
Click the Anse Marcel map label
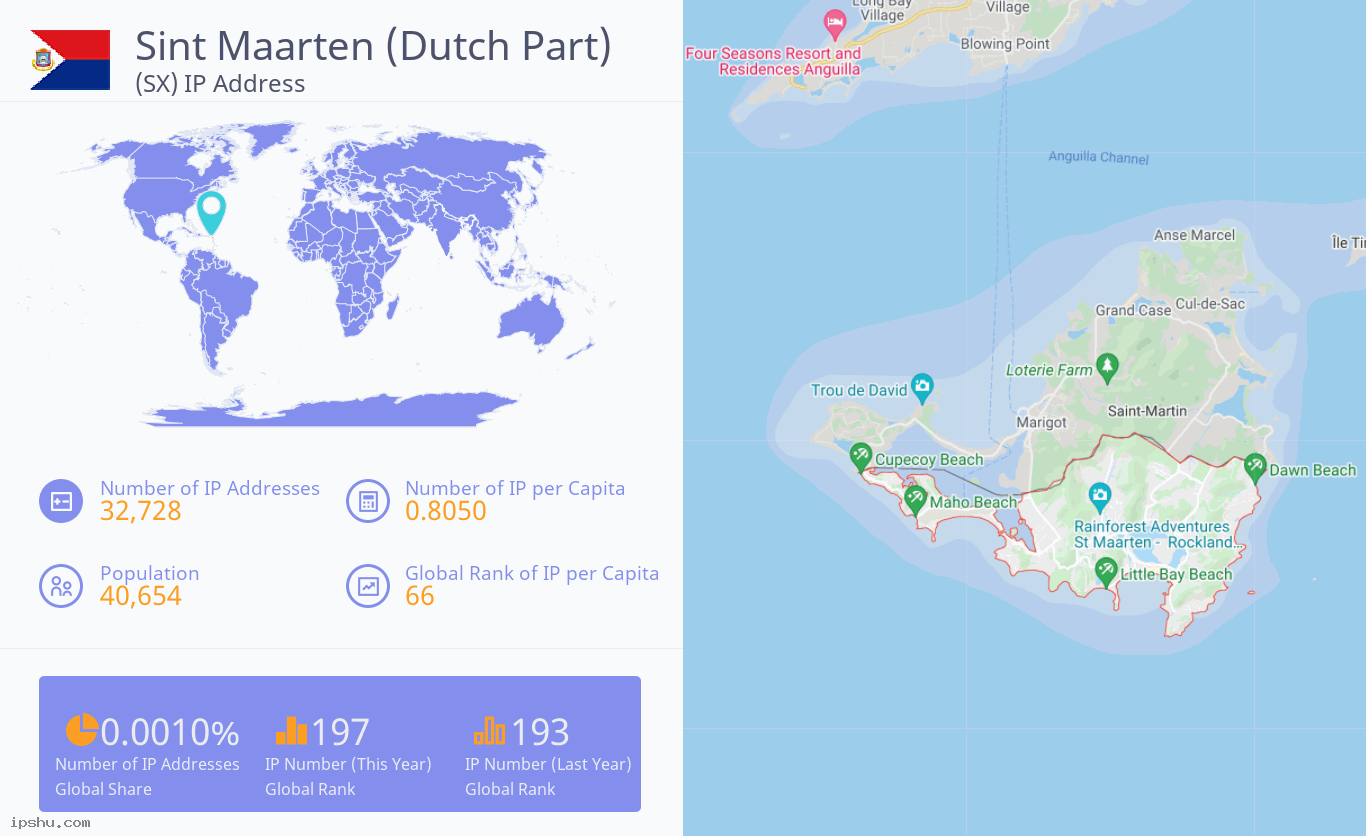pyautogui.click(x=1194, y=235)
